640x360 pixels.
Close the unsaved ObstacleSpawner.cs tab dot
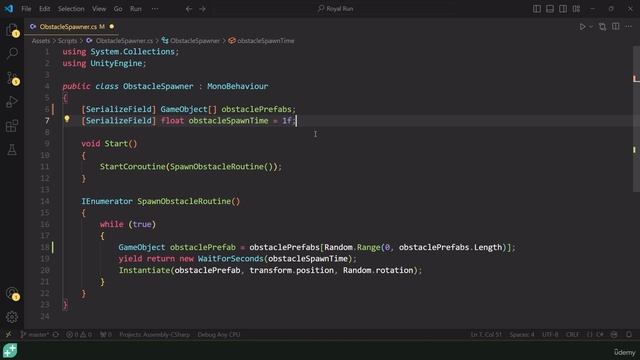(111, 27)
